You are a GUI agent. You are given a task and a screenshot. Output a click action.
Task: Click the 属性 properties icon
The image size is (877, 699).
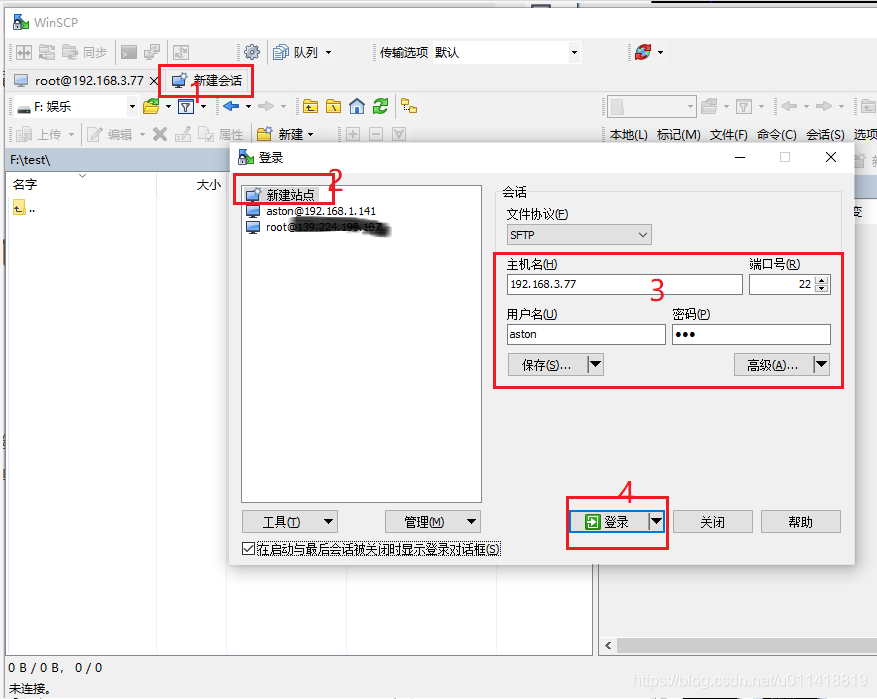click(x=206, y=134)
